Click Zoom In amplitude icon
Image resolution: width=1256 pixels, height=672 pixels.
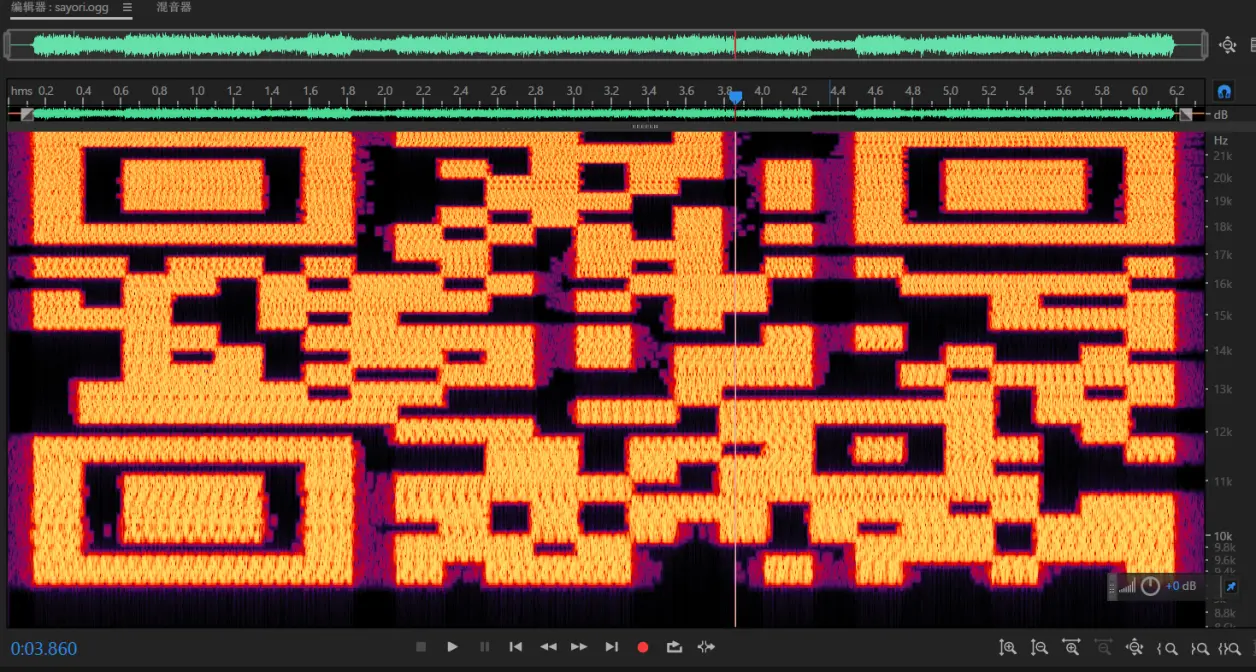tap(1007, 647)
